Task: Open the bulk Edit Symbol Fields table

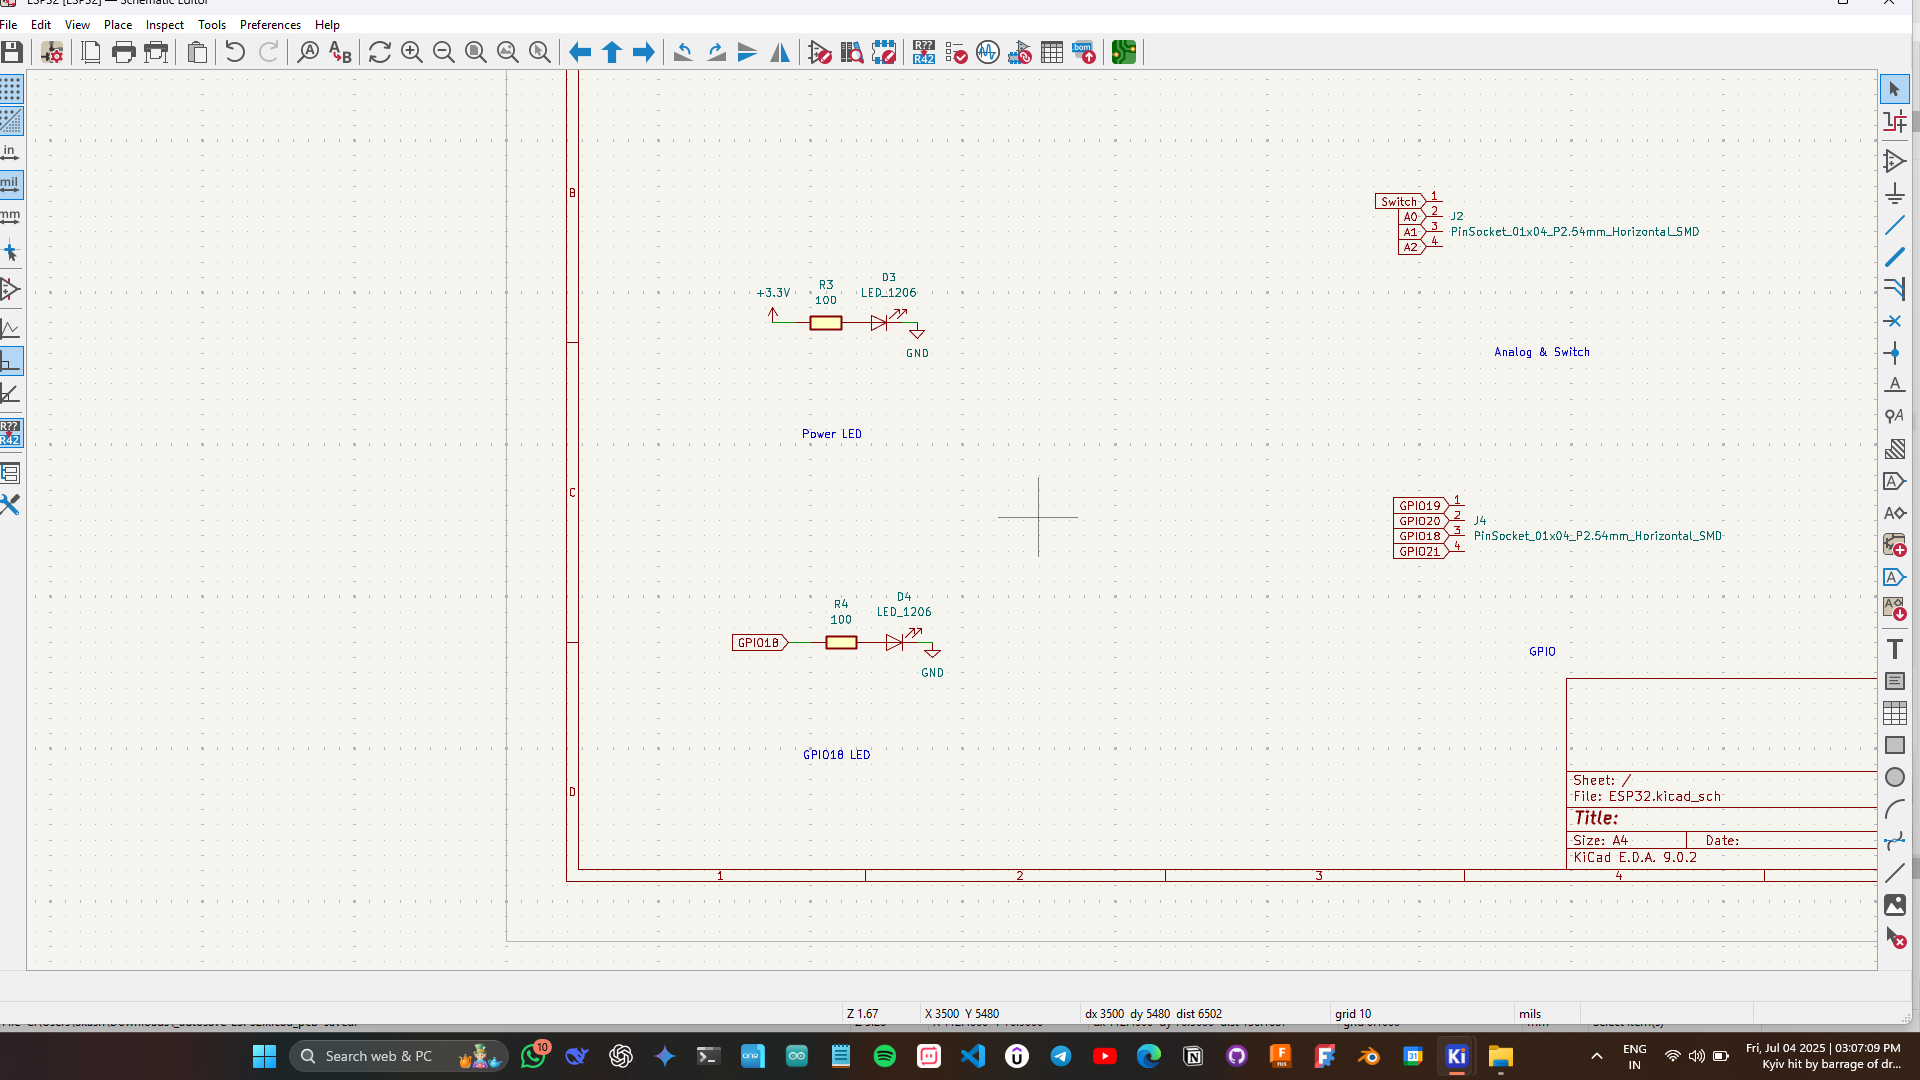Action: click(1052, 52)
